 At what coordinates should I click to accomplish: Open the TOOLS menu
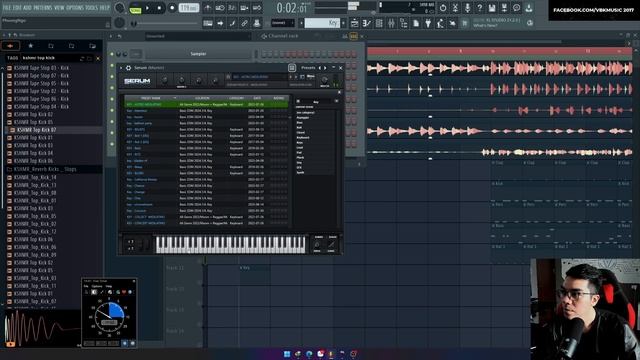click(x=92, y=7)
